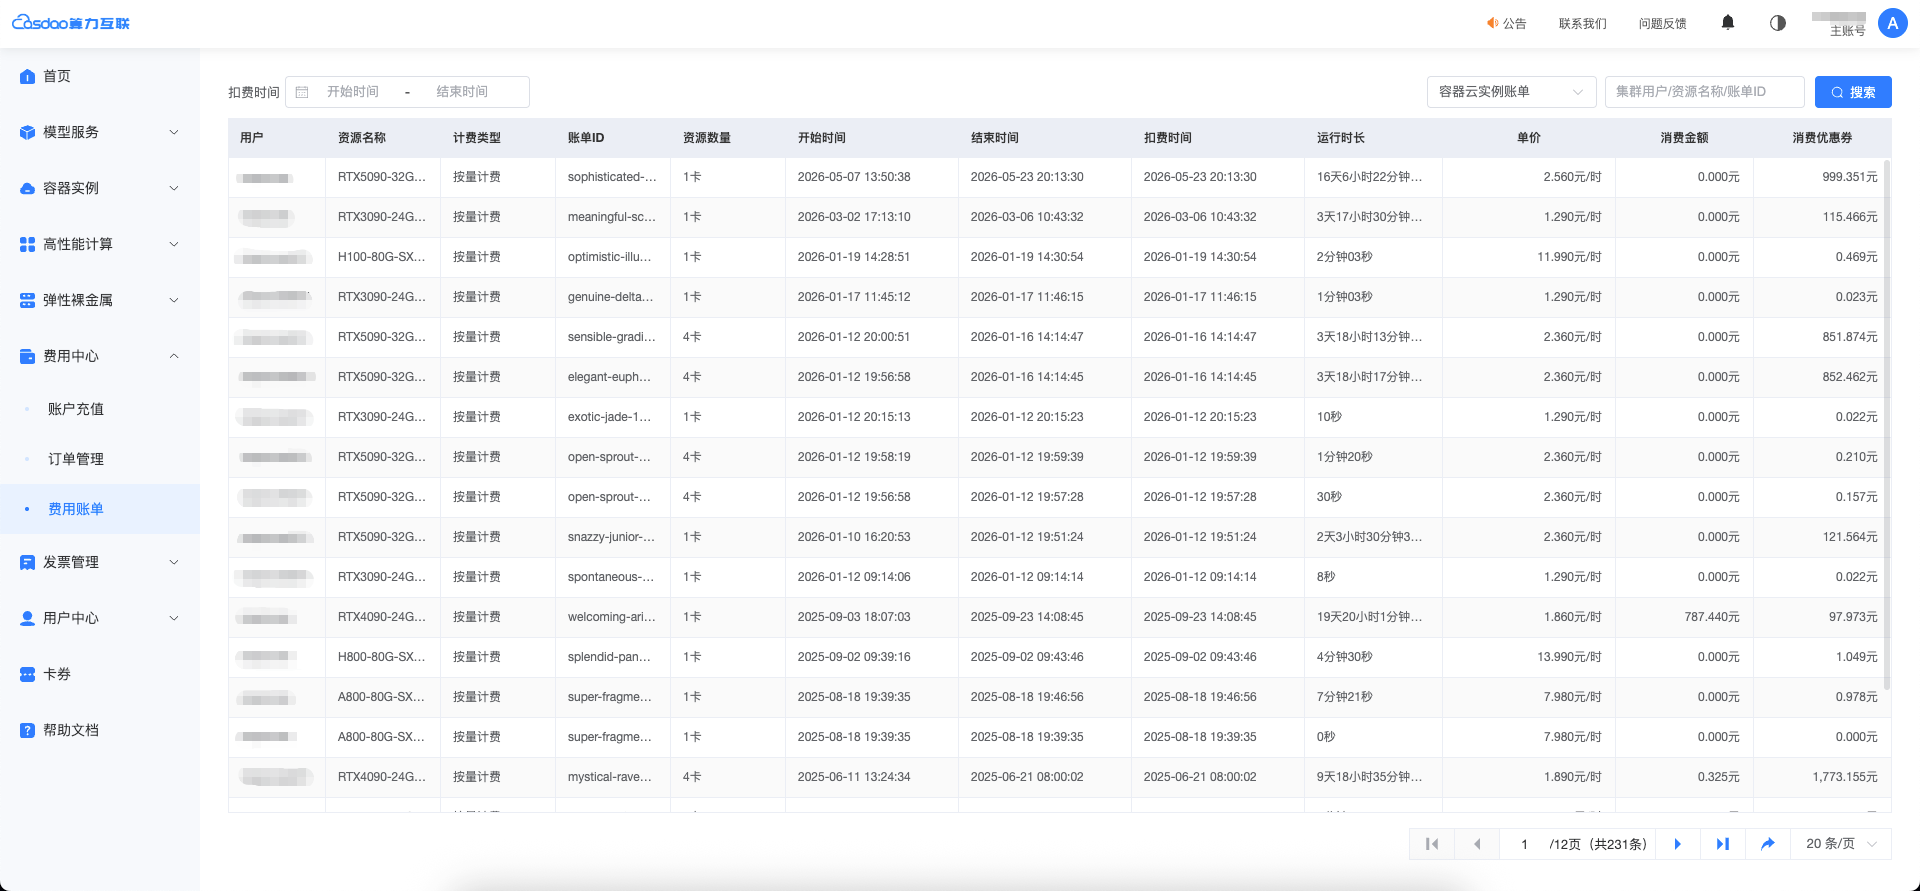Expand the 发票管理 submenu chevron
The width and height of the screenshot is (1920, 891).
point(174,562)
